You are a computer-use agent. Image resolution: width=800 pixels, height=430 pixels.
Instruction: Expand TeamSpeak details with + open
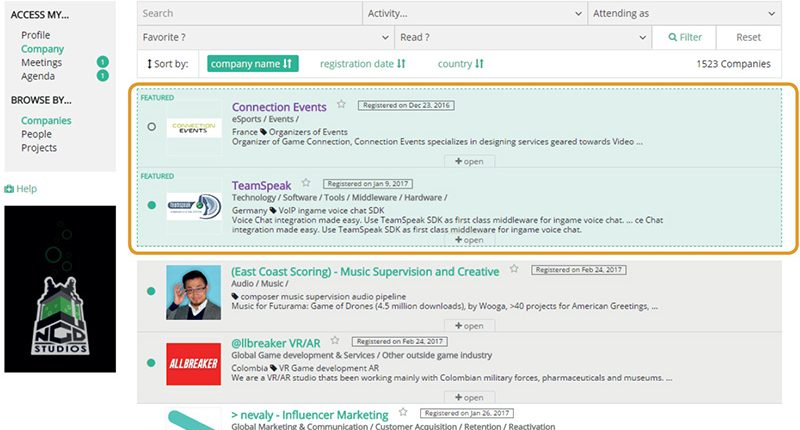click(x=469, y=240)
